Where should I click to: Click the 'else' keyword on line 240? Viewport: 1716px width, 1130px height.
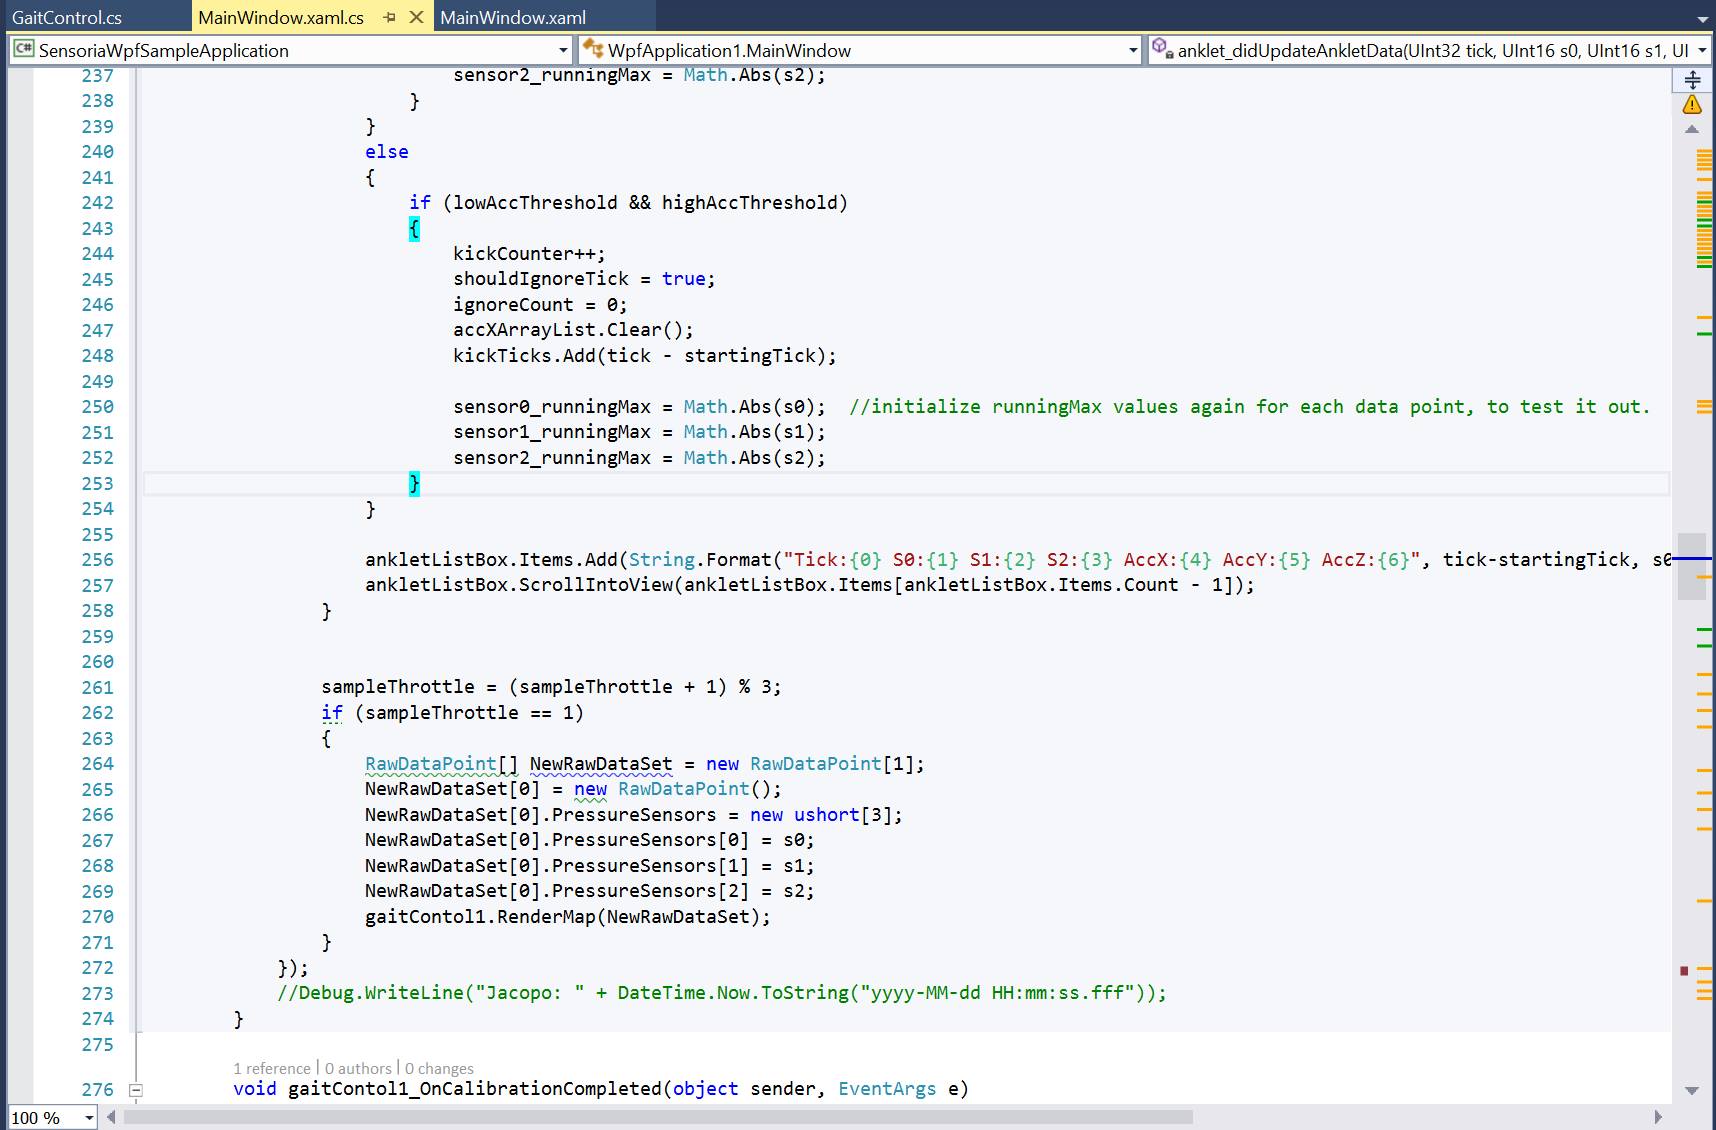pyautogui.click(x=387, y=152)
